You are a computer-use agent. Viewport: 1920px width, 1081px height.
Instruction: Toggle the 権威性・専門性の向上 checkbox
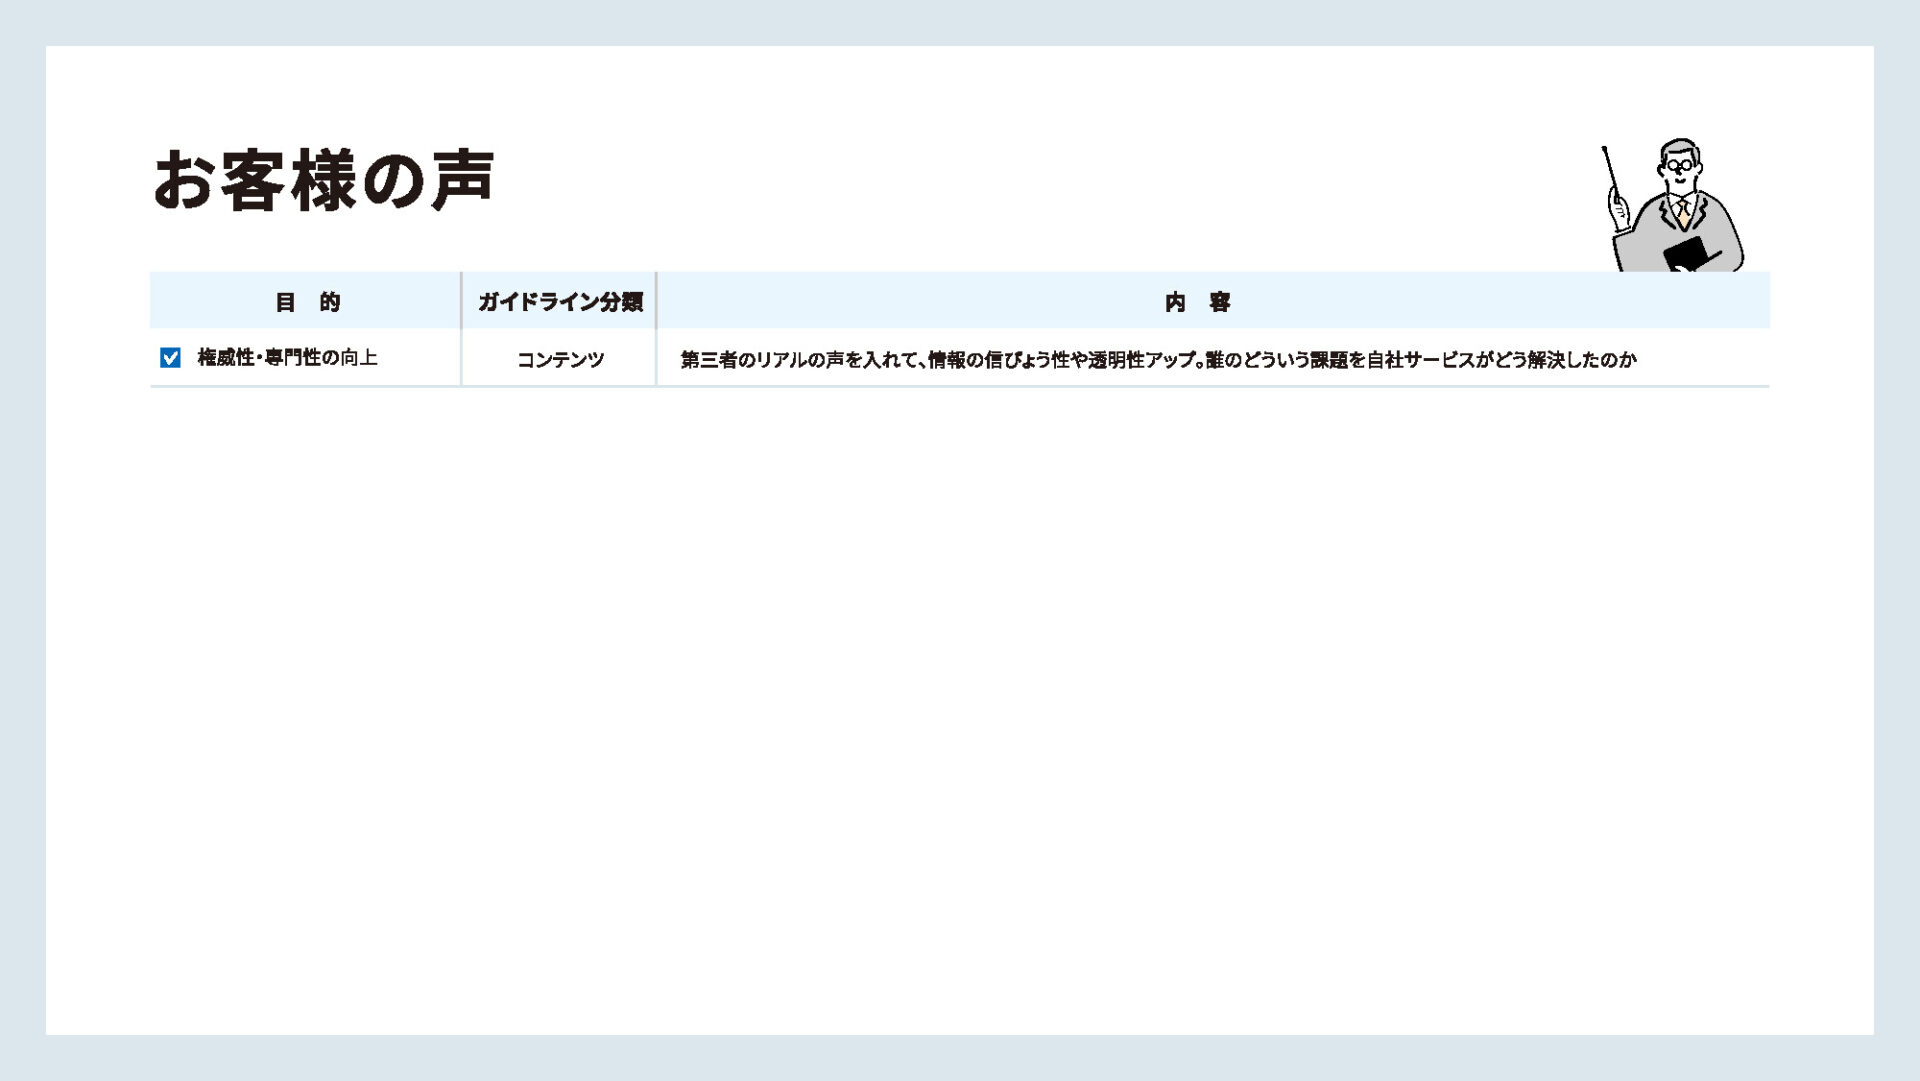(170, 358)
